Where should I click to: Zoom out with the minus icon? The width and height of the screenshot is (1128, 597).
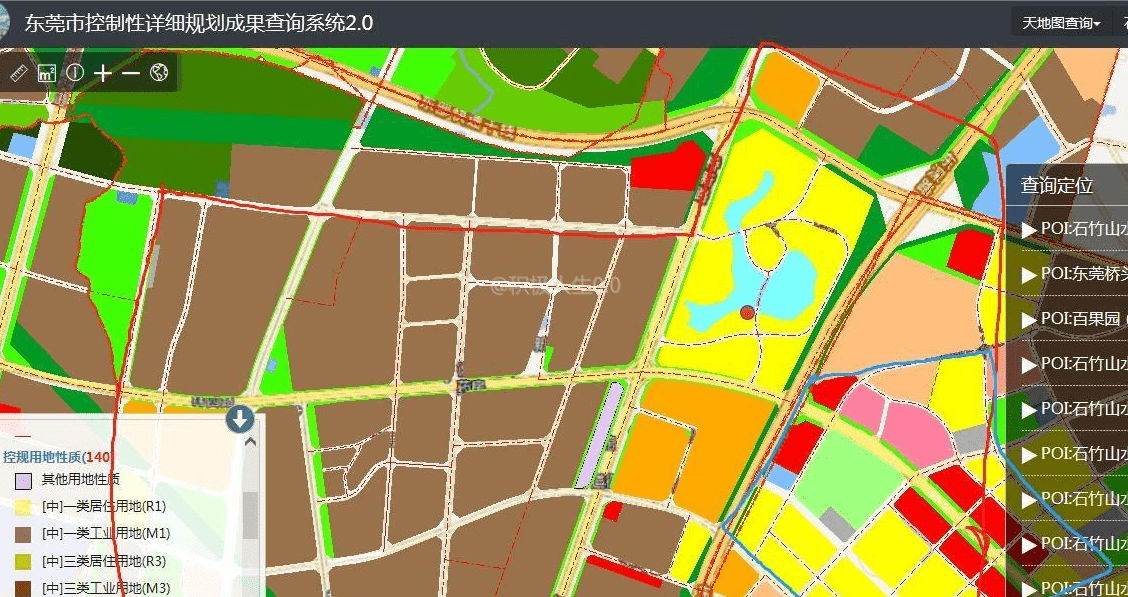pyautogui.click(x=131, y=73)
